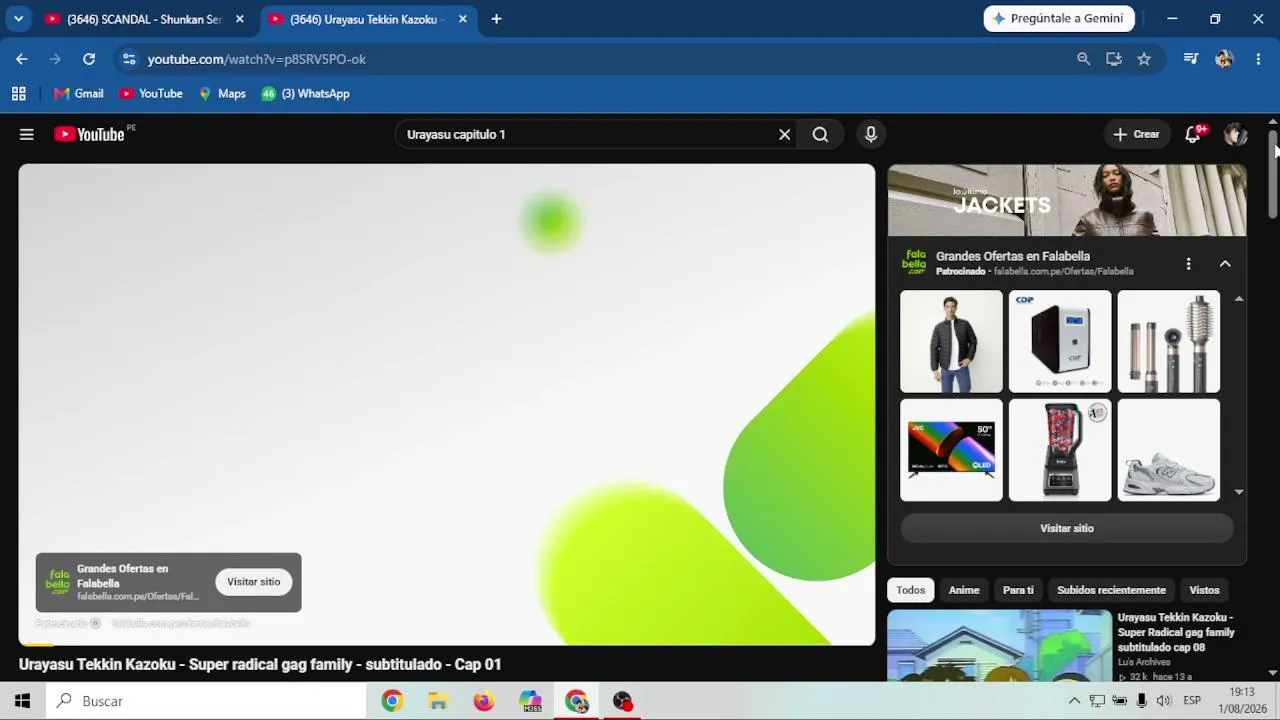Open the cap 08 video thumbnail

pyautogui.click(x=999, y=646)
